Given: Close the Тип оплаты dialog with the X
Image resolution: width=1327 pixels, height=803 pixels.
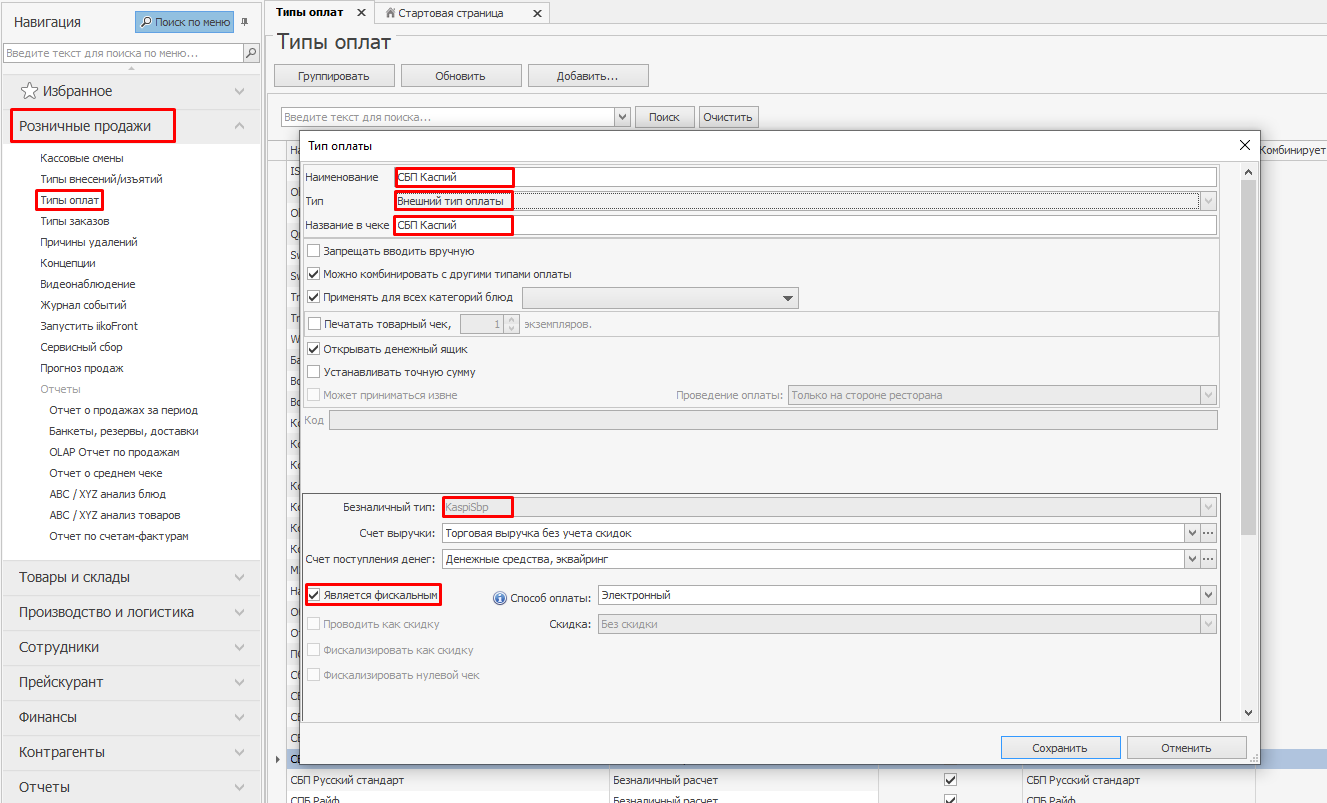Looking at the screenshot, I should [x=1245, y=145].
